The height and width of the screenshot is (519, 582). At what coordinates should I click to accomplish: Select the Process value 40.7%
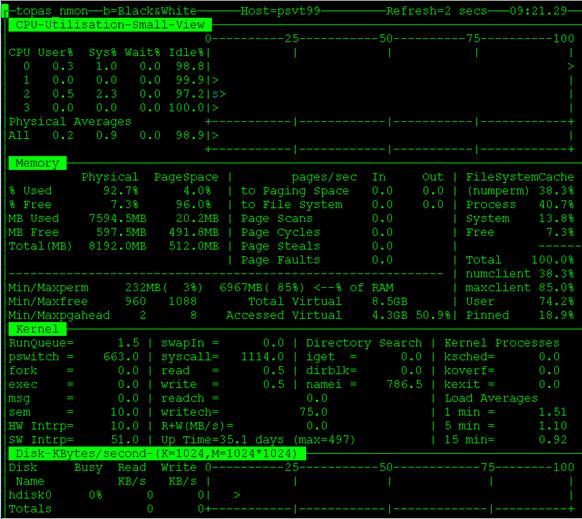(x=556, y=205)
